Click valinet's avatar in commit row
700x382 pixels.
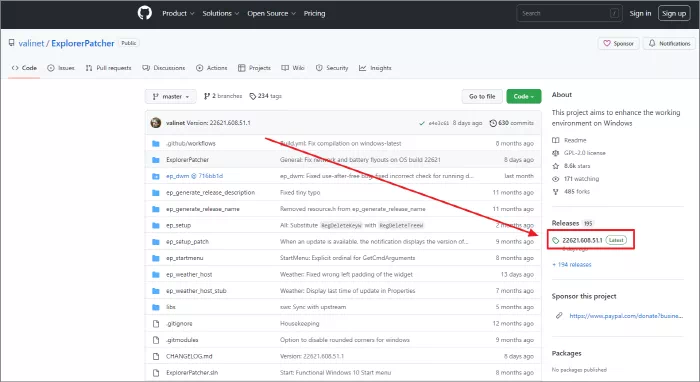coord(156,123)
